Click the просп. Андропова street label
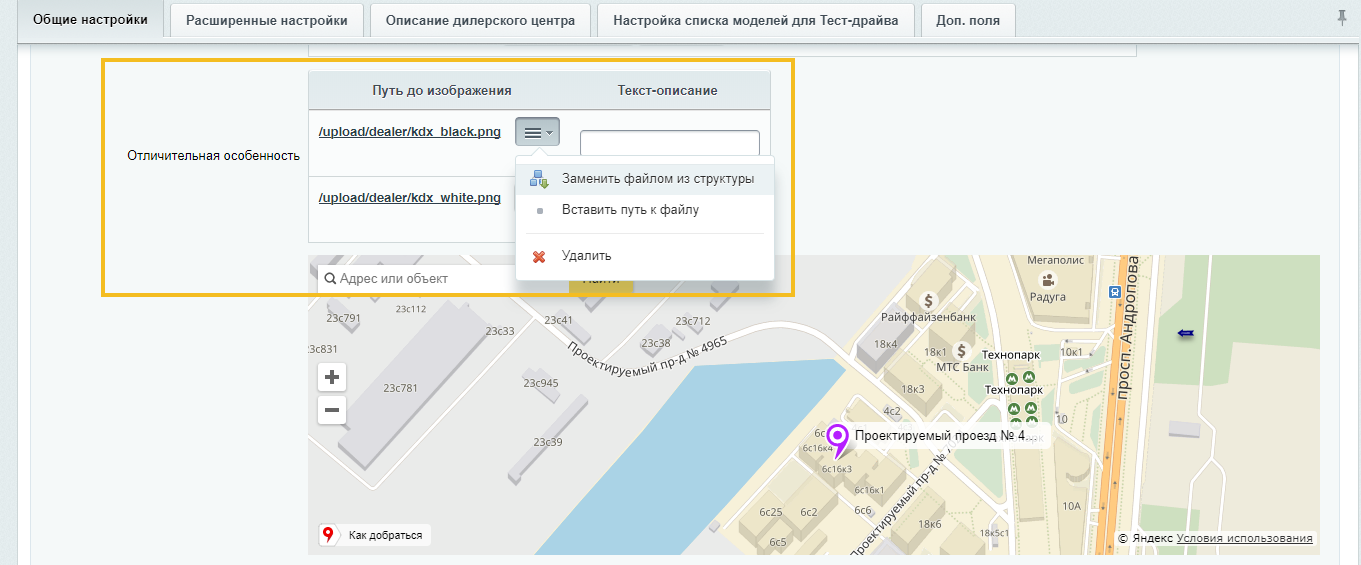 (x=1131, y=329)
